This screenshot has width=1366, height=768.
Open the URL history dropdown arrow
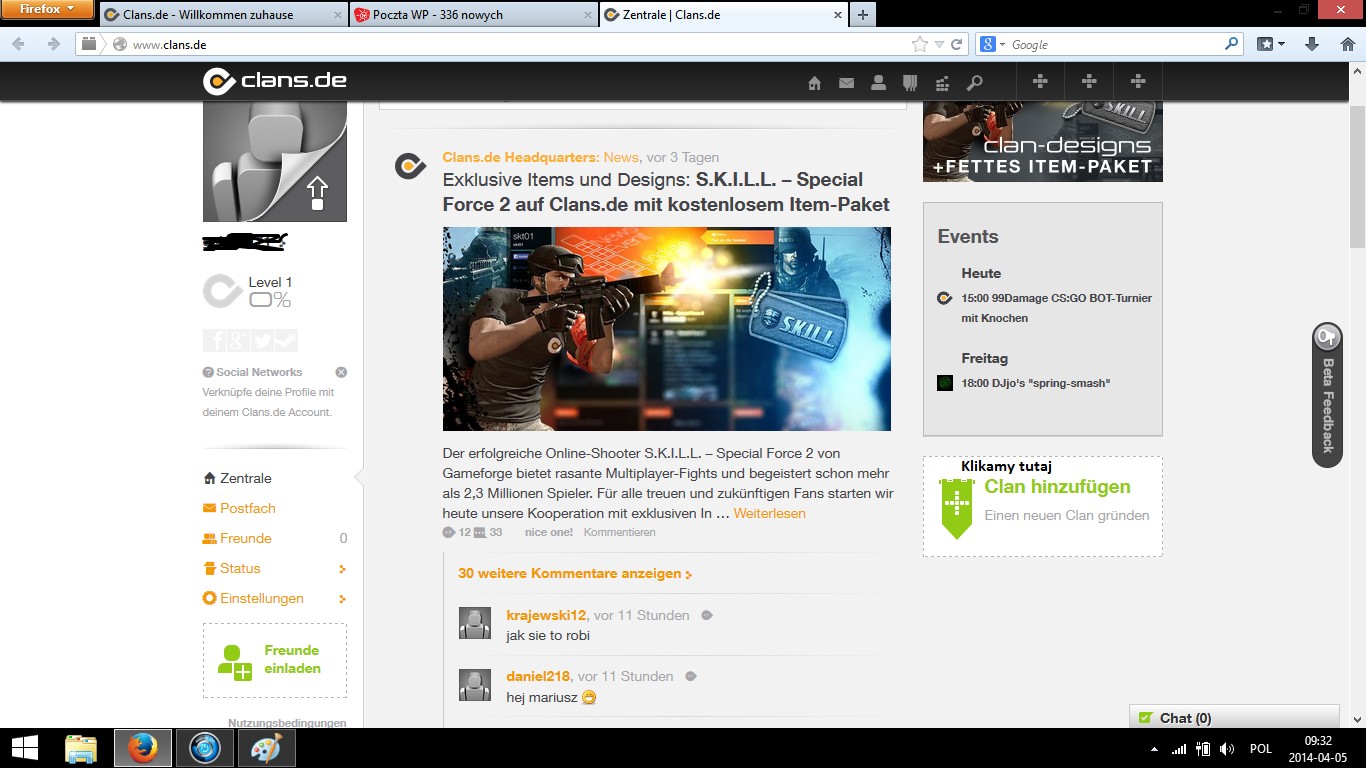[x=939, y=45]
